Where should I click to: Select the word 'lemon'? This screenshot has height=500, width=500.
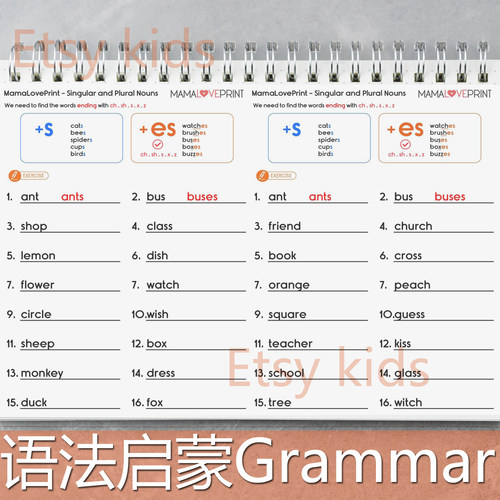pyautogui.click(x=38, y=256)
